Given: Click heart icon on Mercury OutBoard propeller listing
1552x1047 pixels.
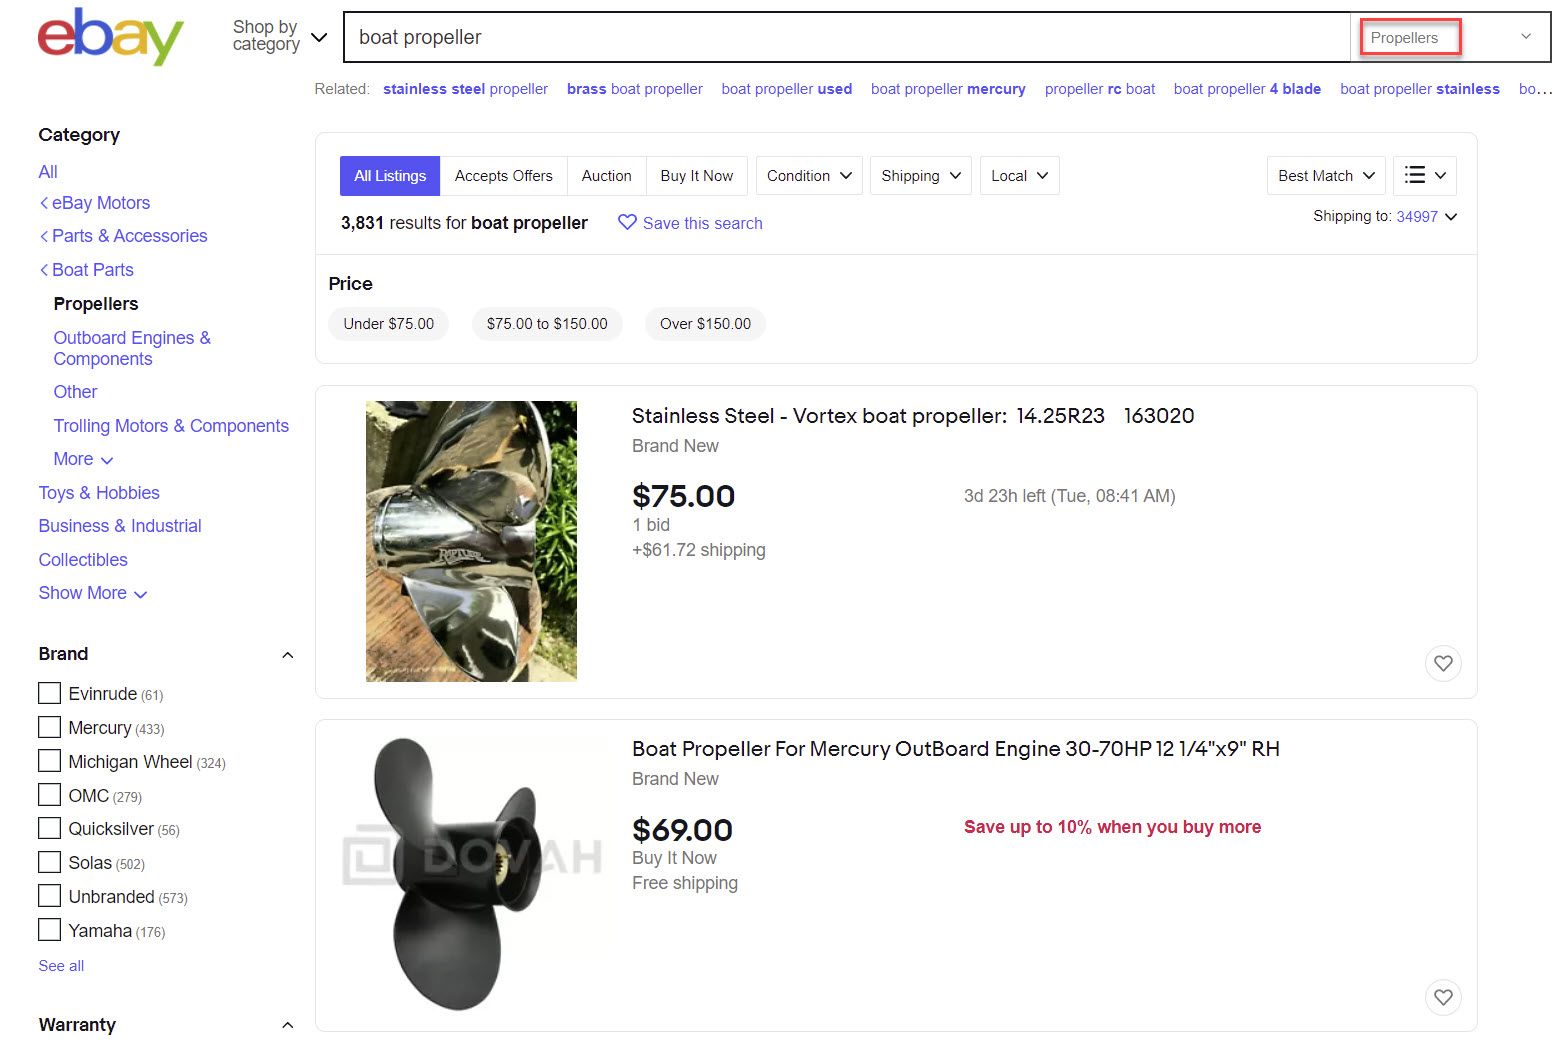Looking at the screenshot, I should (x=1443, y=997).
